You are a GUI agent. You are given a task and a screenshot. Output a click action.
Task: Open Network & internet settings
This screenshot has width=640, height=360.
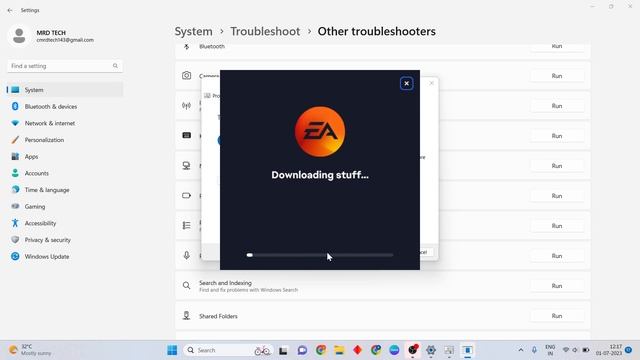click(x=64, y=123)
